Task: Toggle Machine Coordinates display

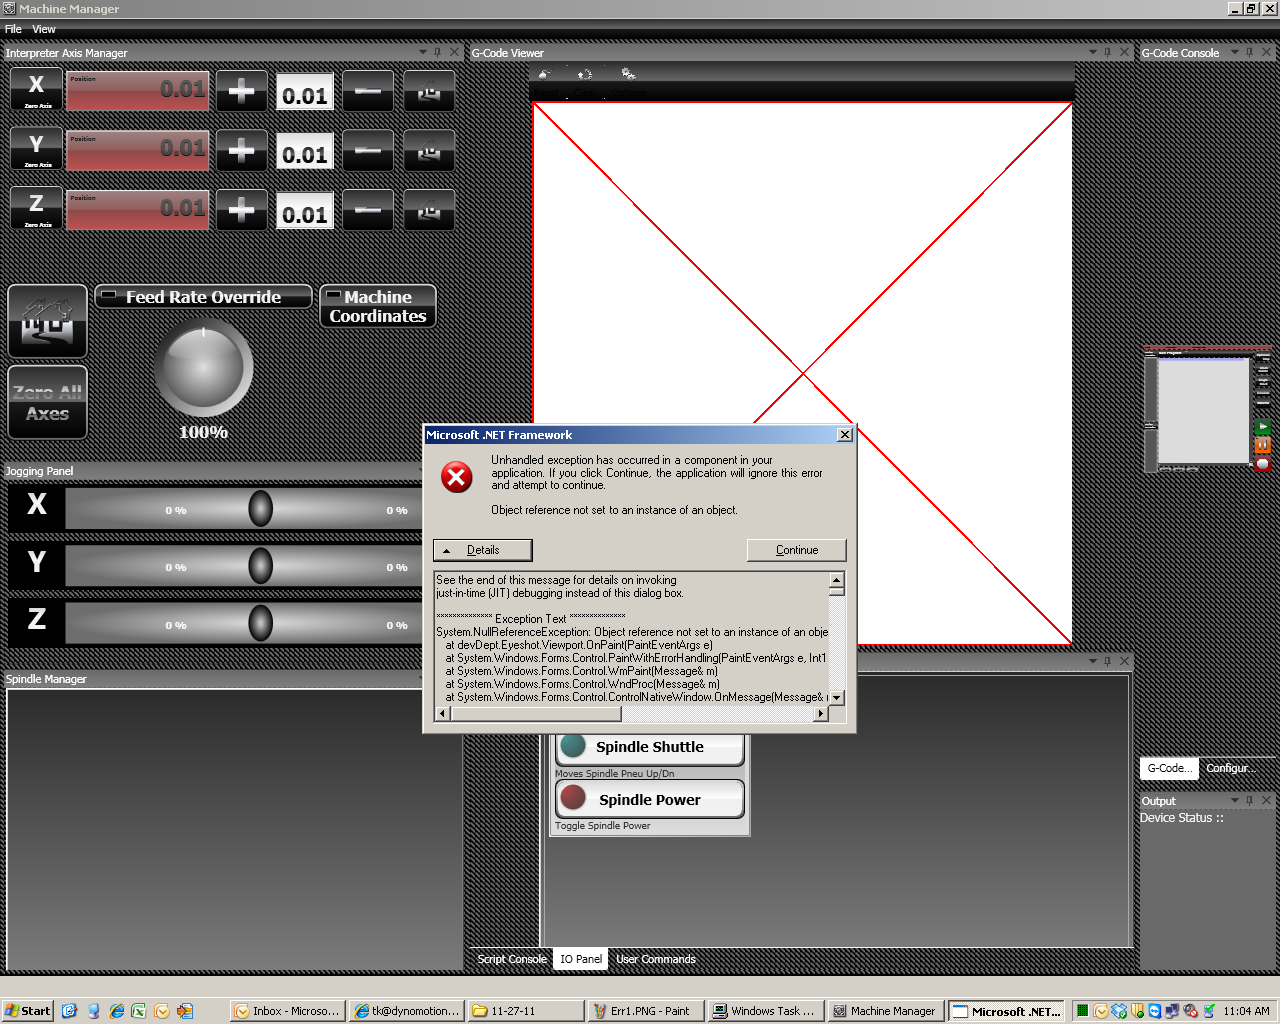Action: 378,306
